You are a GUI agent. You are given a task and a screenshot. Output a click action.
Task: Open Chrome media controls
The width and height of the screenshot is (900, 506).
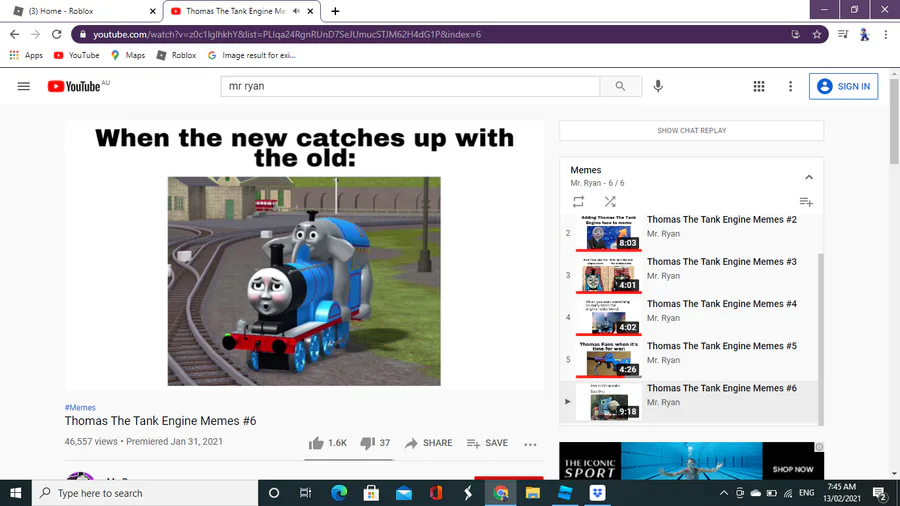tap(843, 34)
